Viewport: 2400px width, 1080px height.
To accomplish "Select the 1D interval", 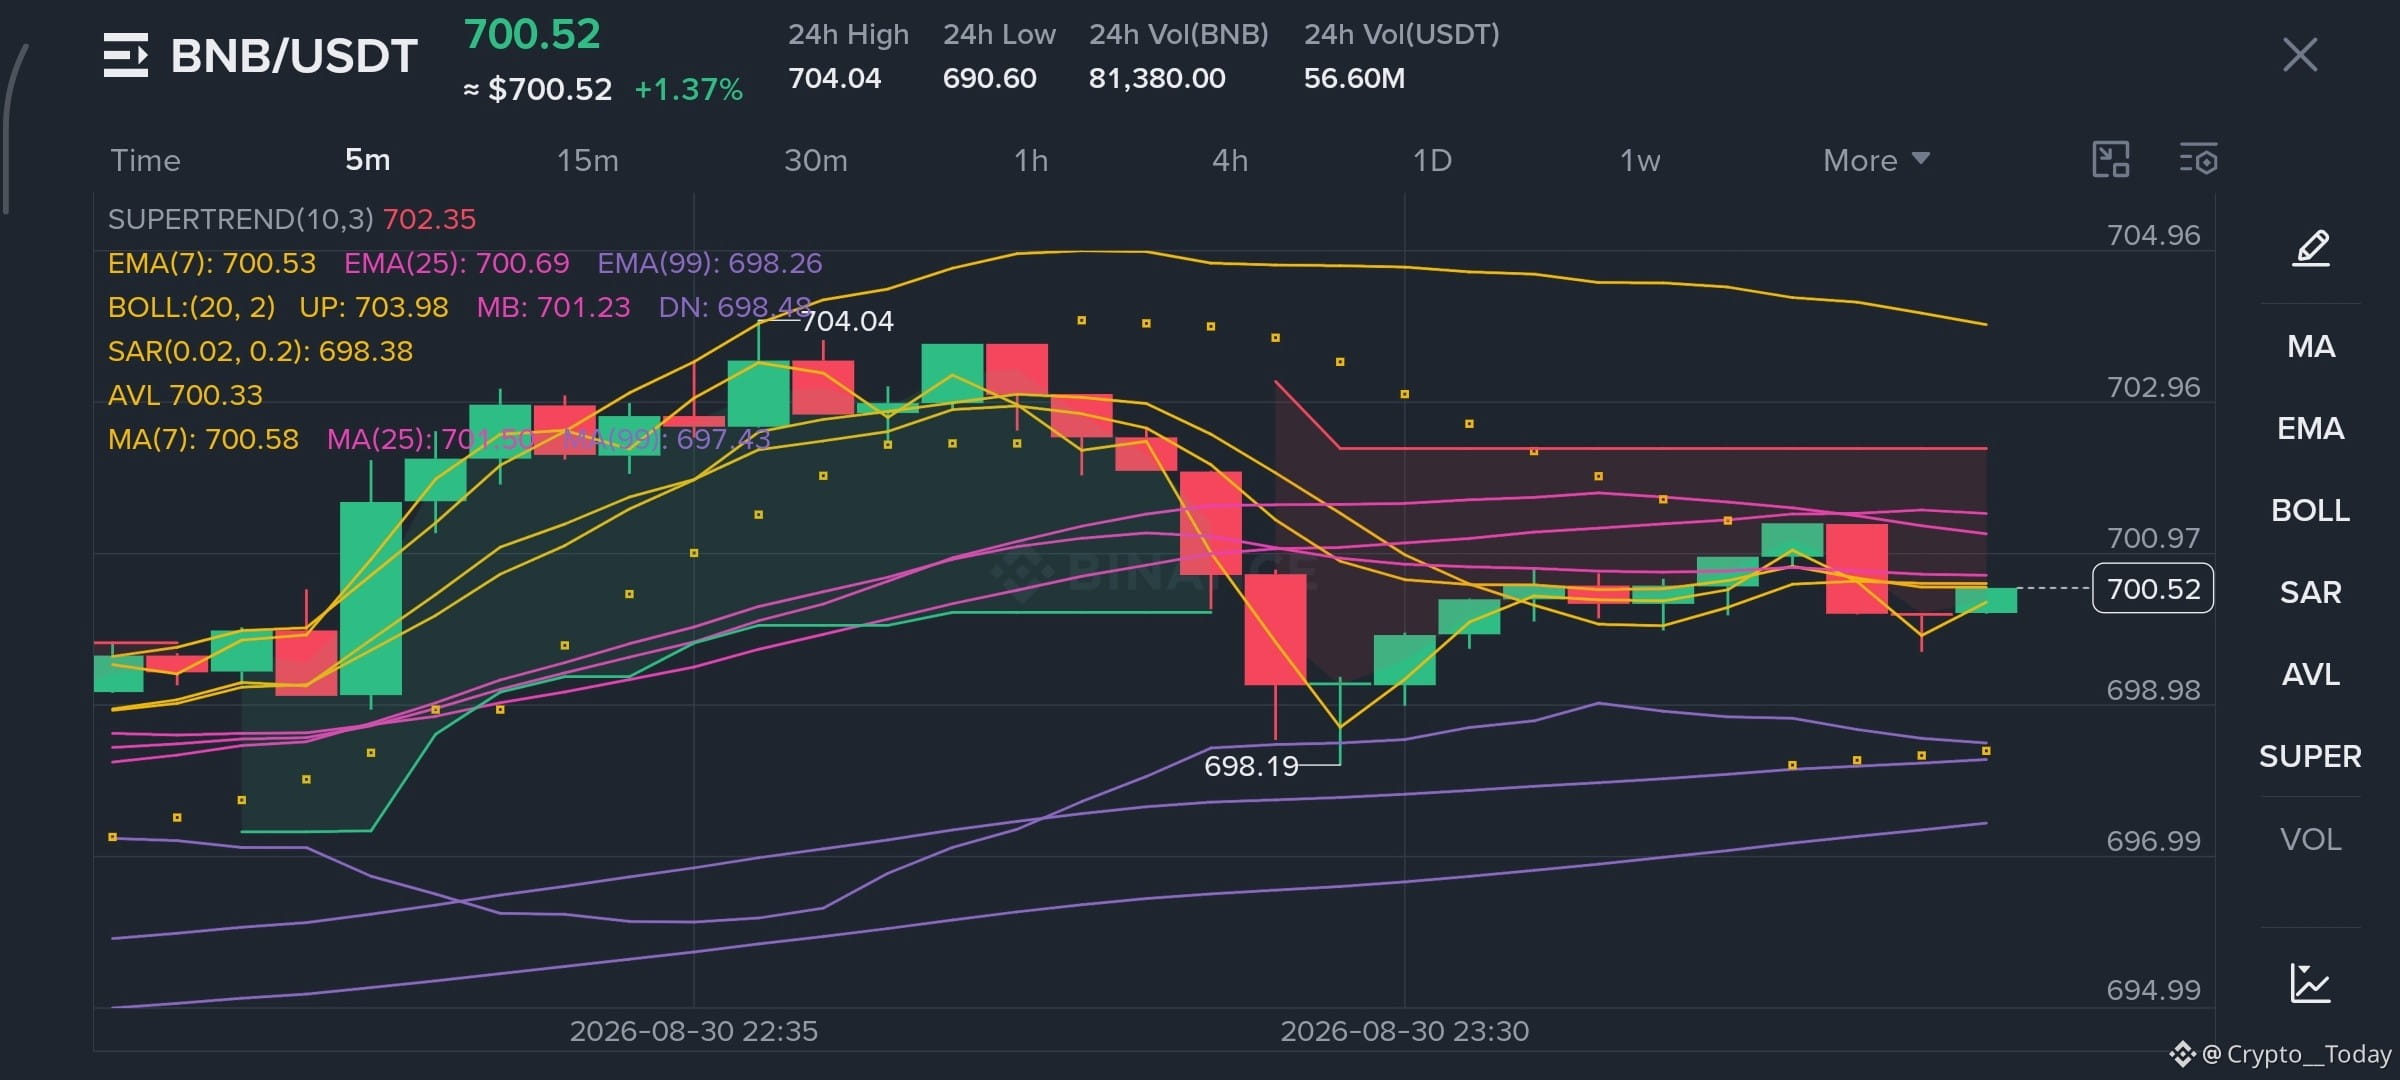I will (x=1432, y=160).
